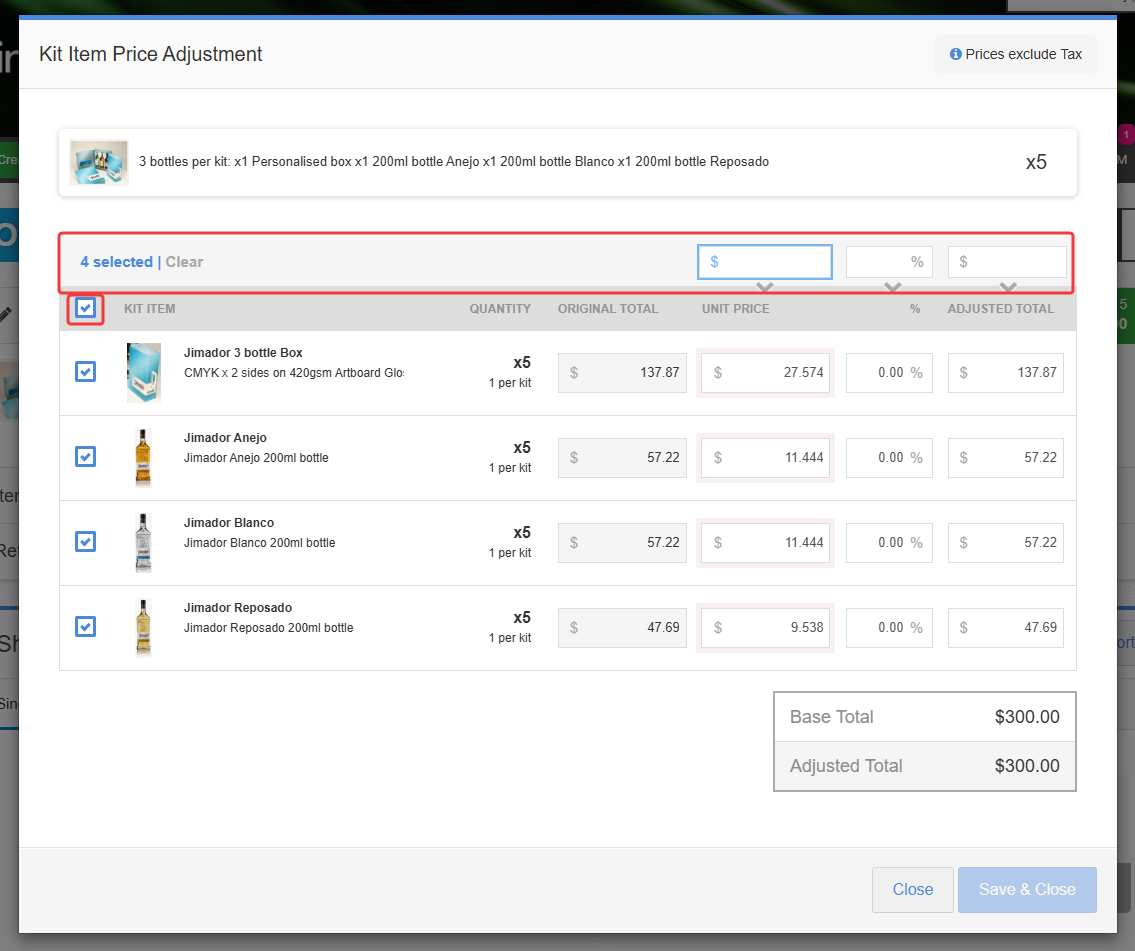This screenshot has height=951, width=1135.
Task: Click the Jimador Anejo 200ml bottle description
Action: pyautogui.click(x=256, y=458)
